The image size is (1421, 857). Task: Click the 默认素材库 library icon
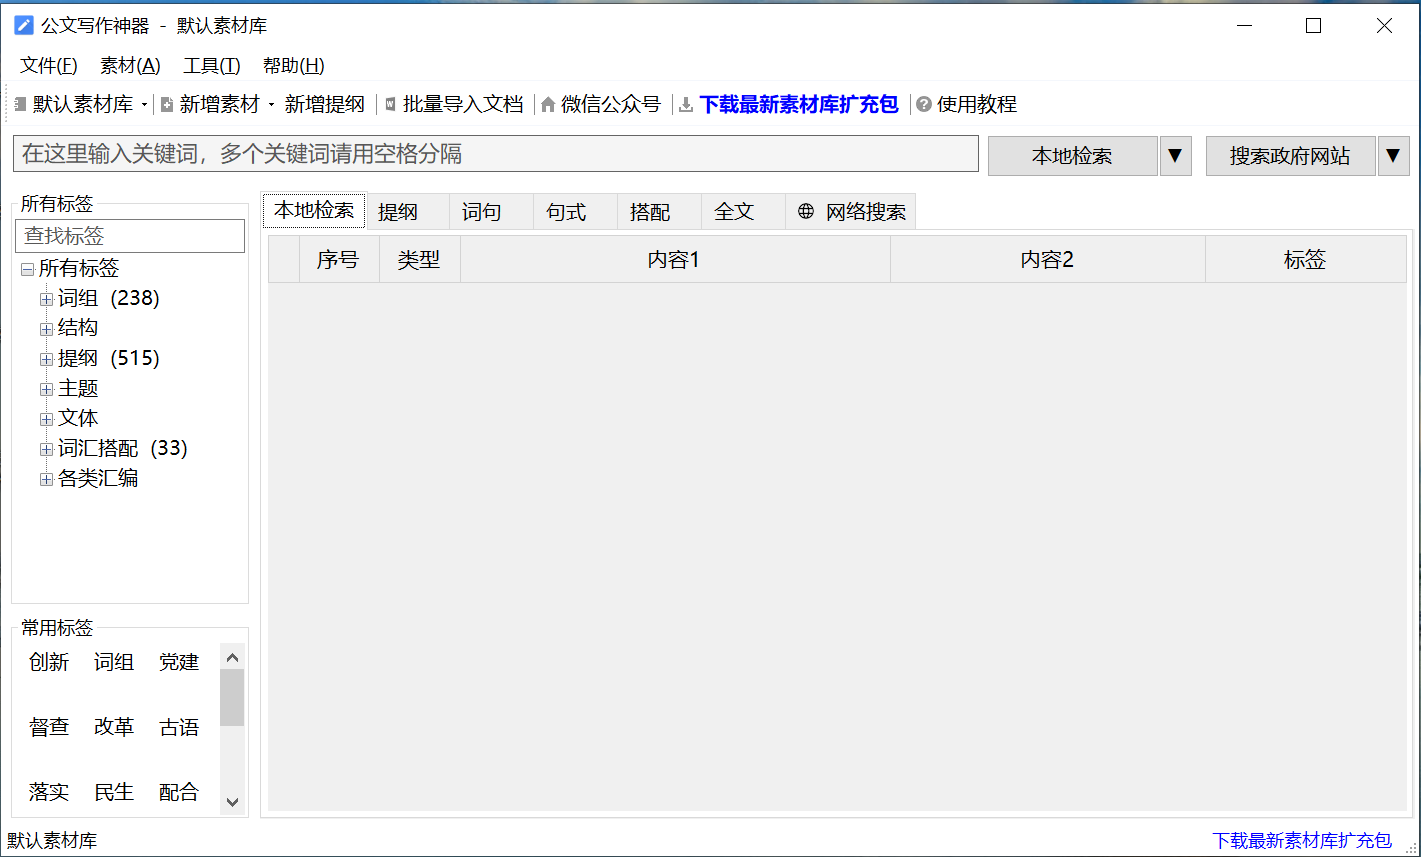pyautogui.click(x=20, y=105)
